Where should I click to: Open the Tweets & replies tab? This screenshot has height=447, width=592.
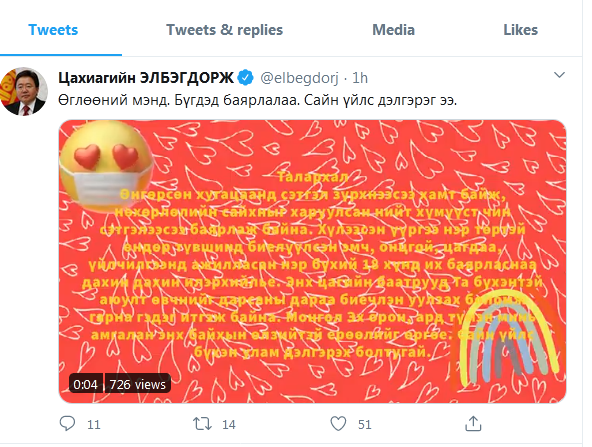[225, 30]
